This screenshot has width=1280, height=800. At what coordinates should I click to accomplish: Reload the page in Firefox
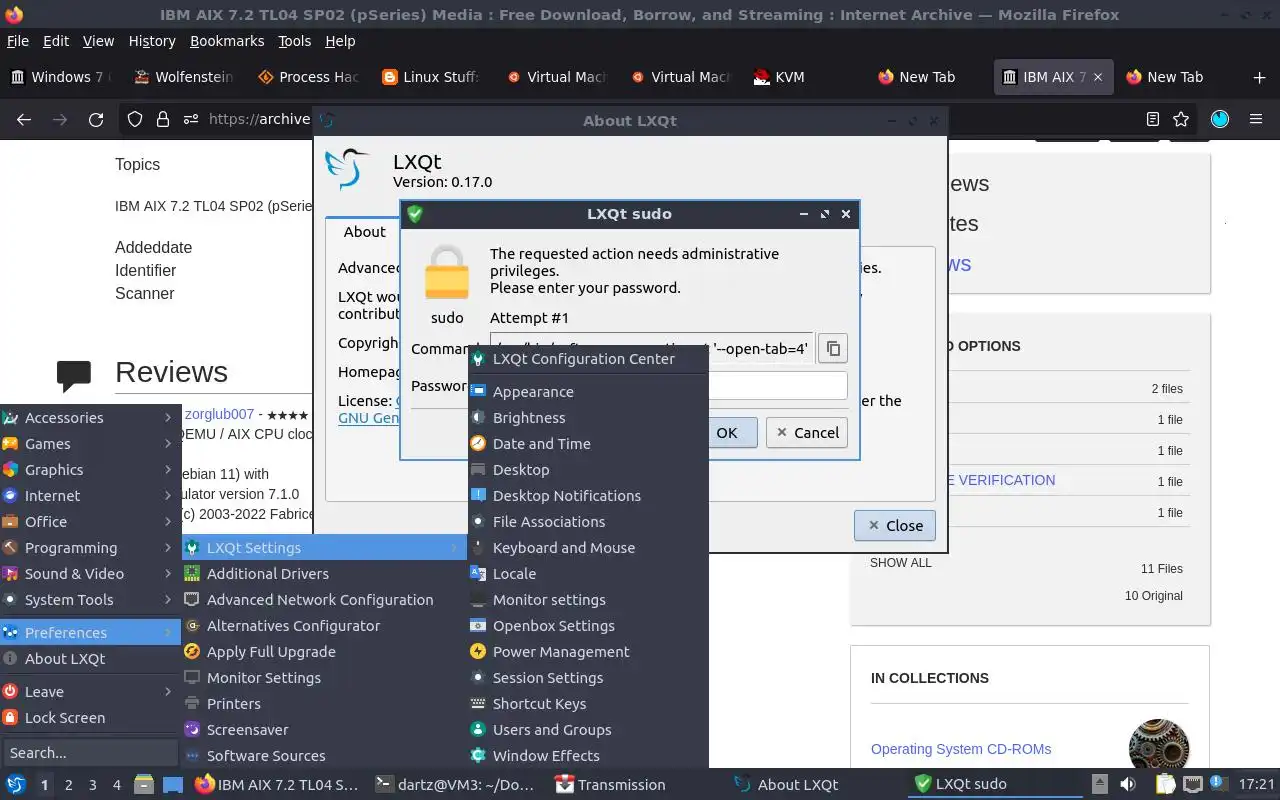[96, 119]
